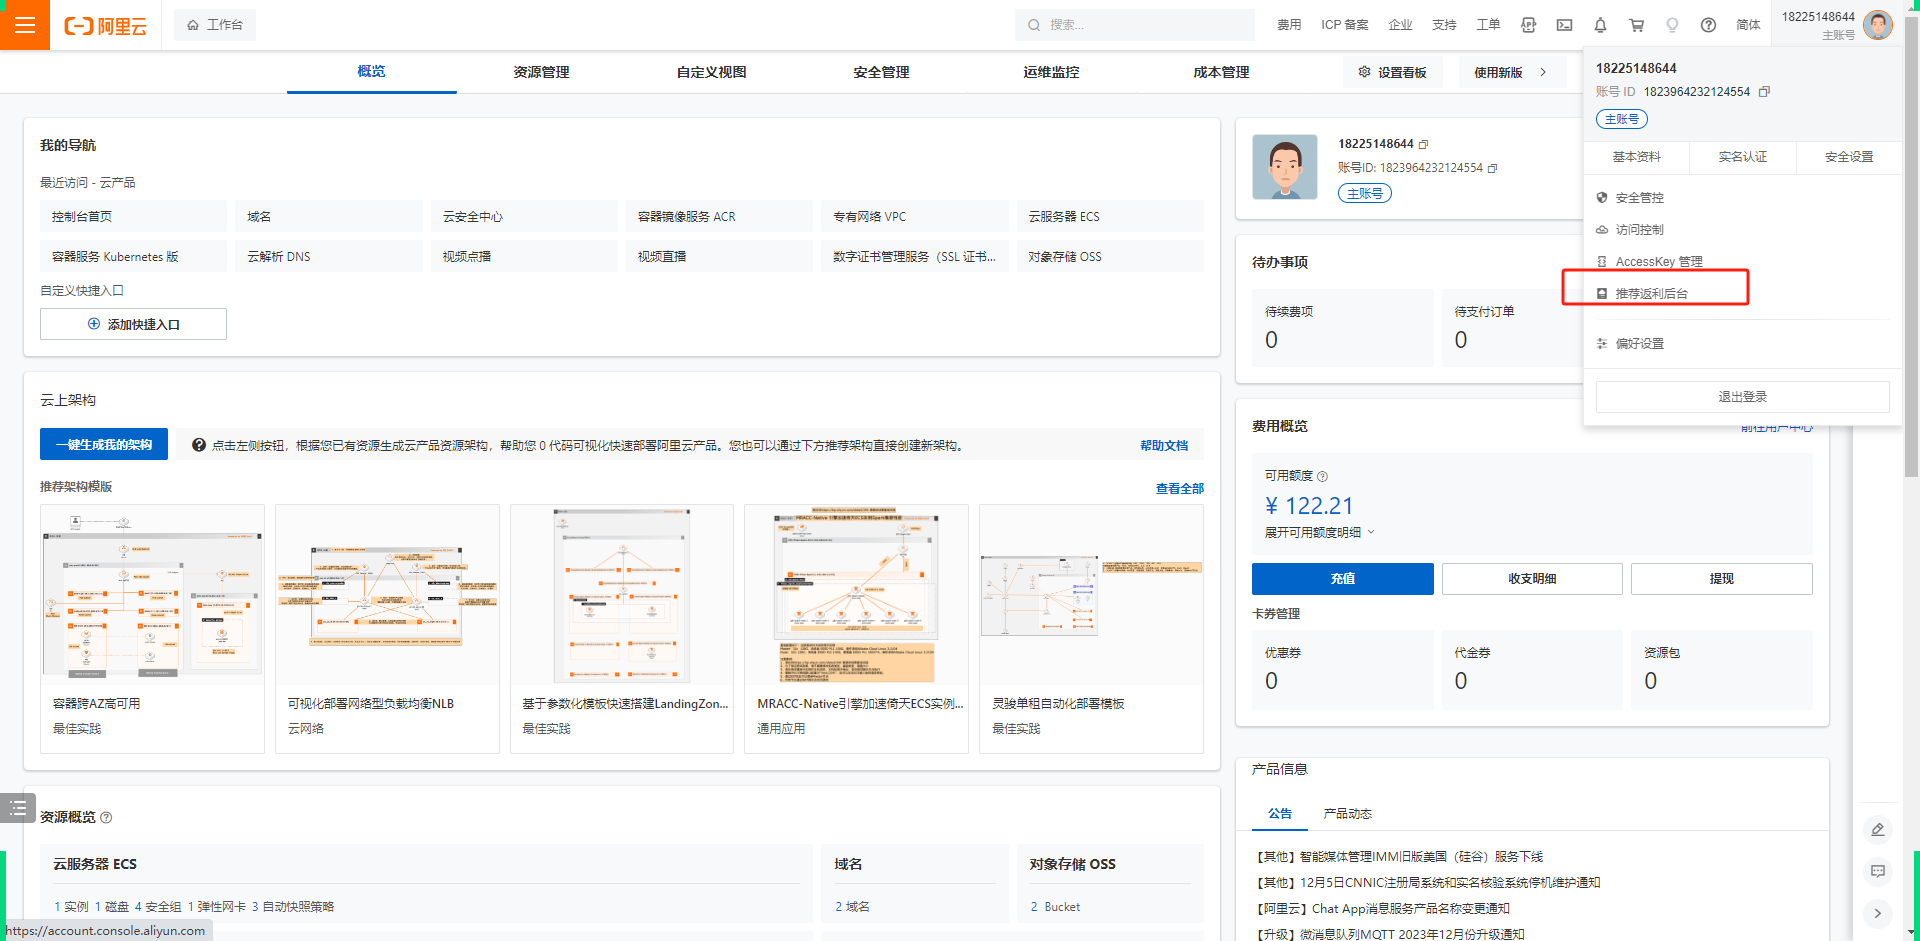Open the floating list panel icon at left edge
Screen dimensions: 1920x941
tap(18, 808)
